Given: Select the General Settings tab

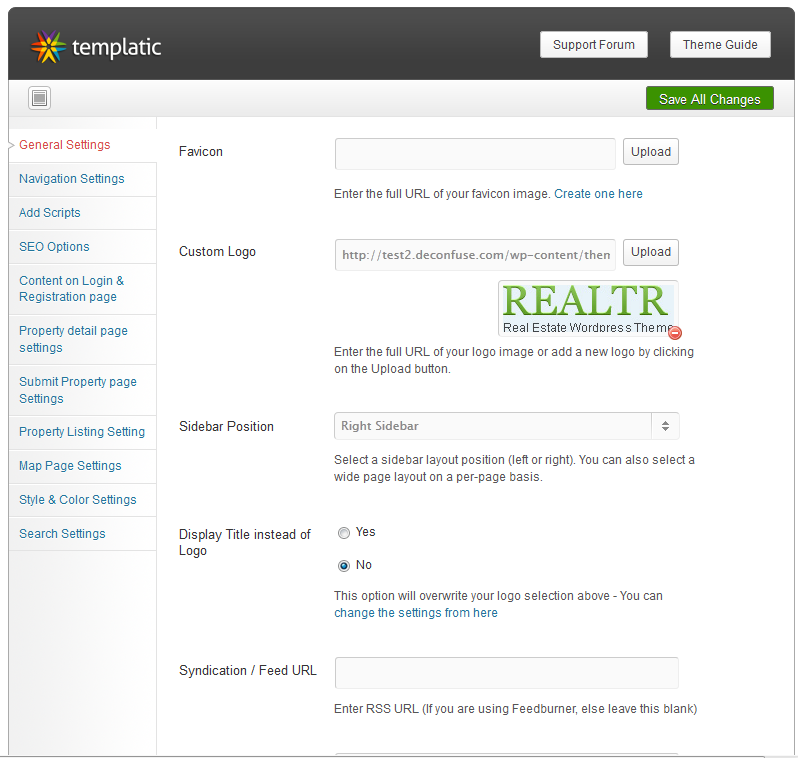Looking at the screenshot, I should [82, 145].
